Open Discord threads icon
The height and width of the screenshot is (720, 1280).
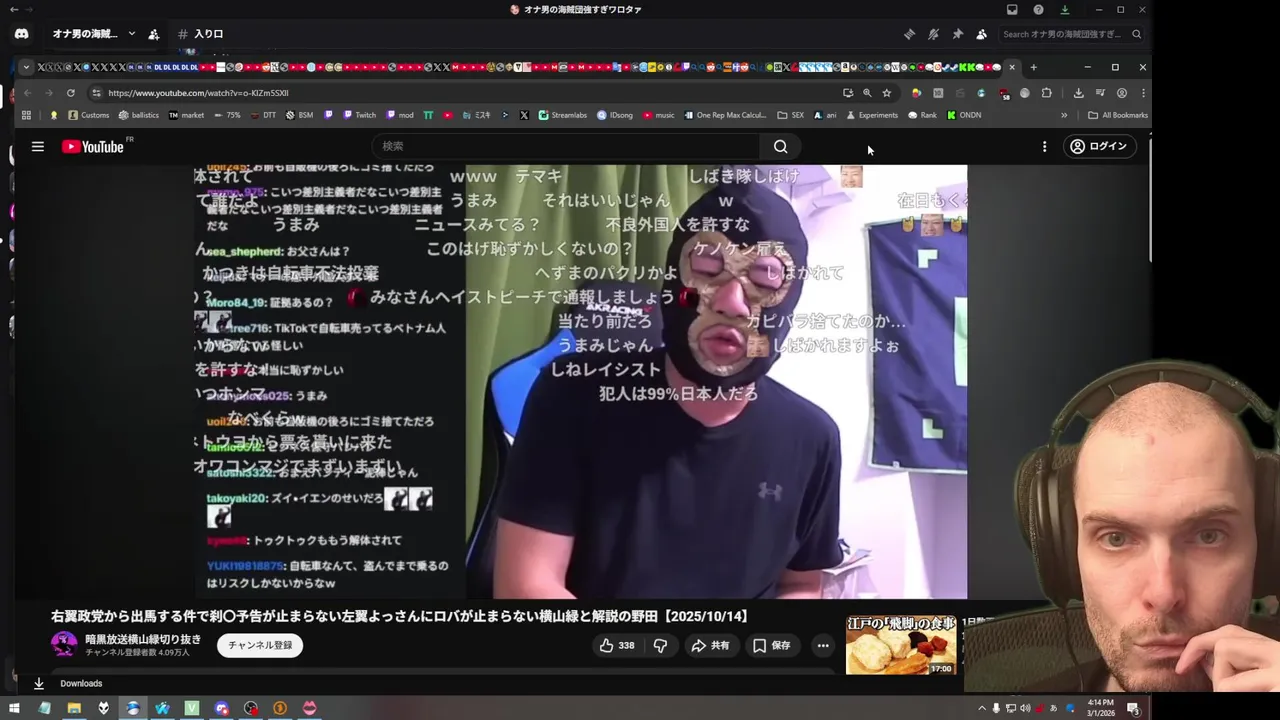(x=909, y=34)
